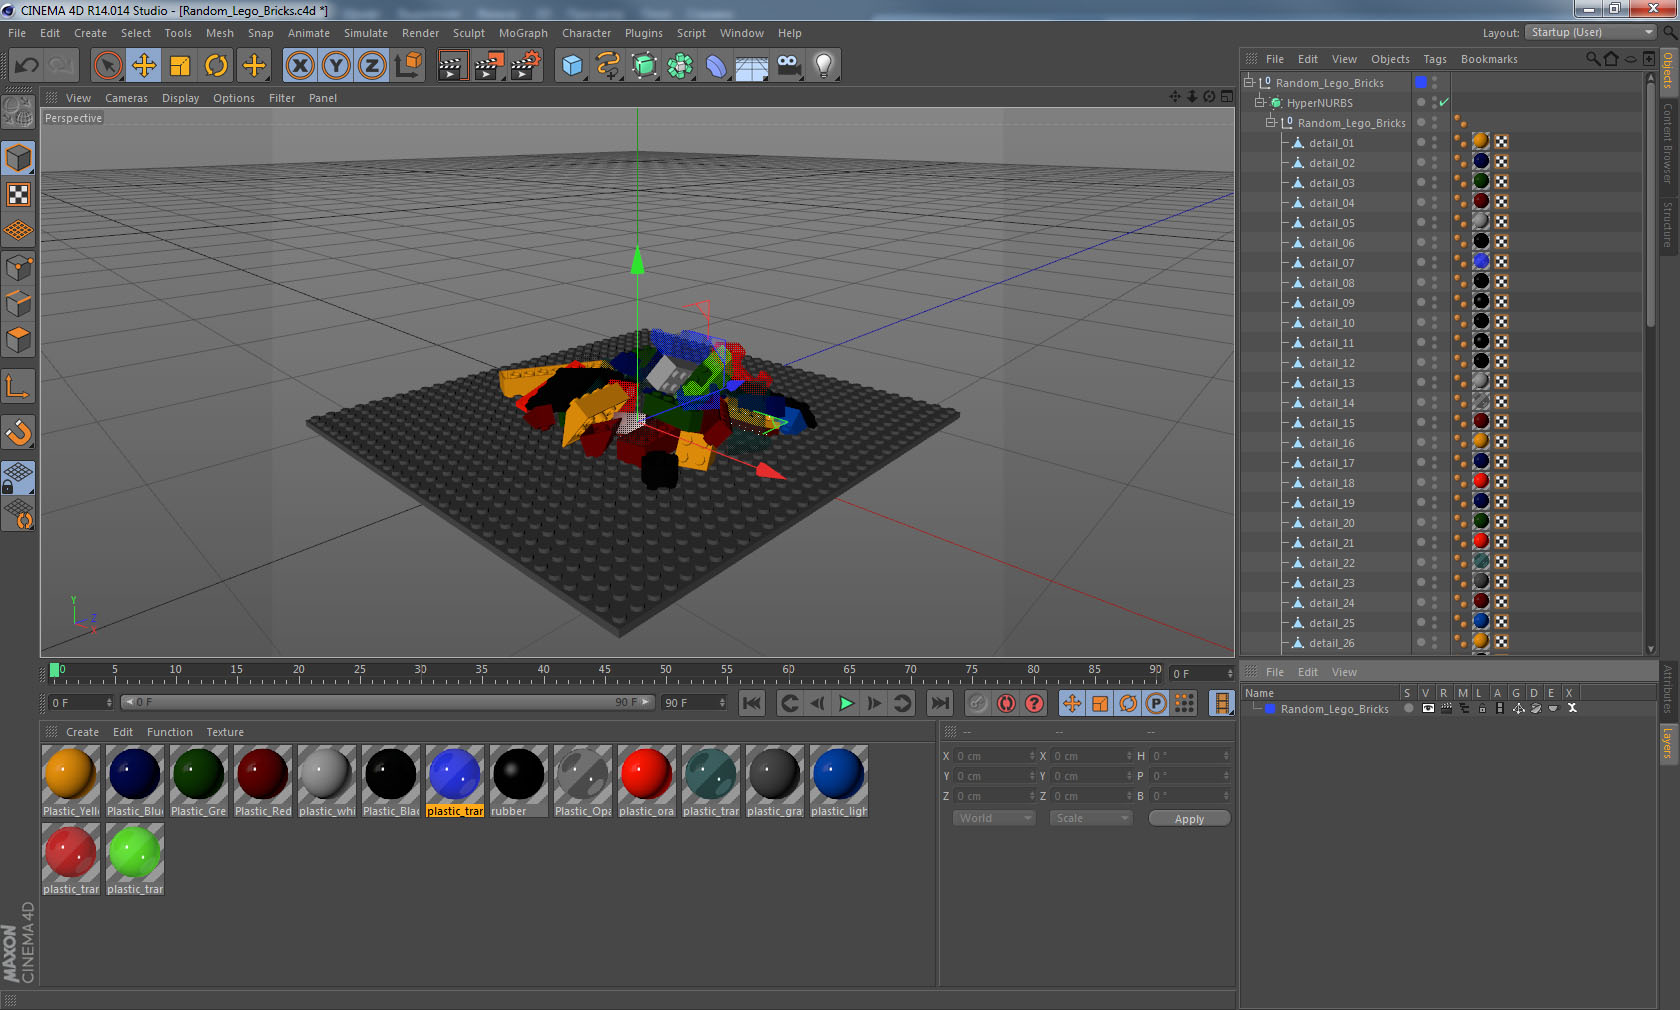The height and width of the screenshot is (1010, 1680).
Task: Select Edges mode
Action: 18,304
